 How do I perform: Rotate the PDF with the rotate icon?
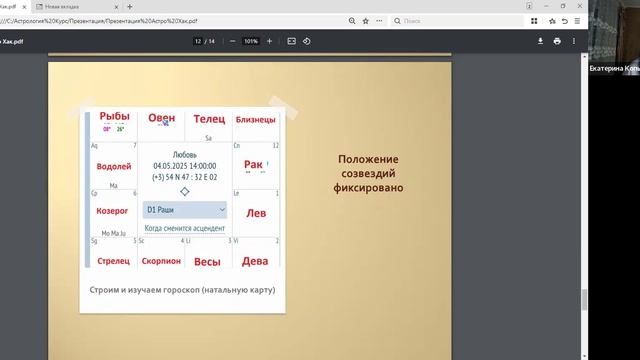coord(307,41)
